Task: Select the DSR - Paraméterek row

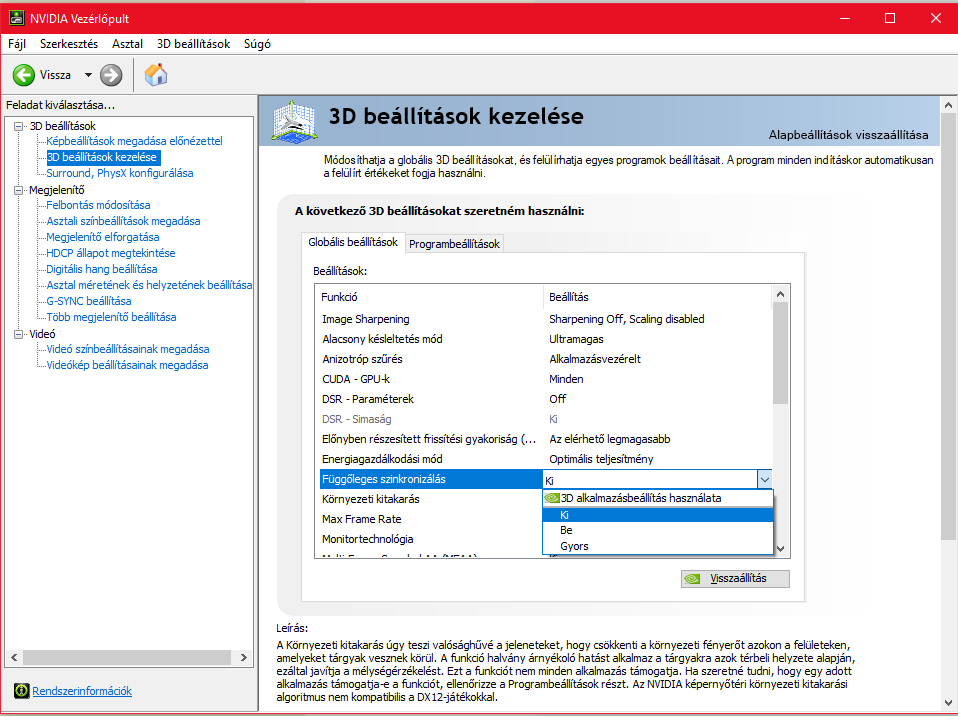Action: tap(546, 399)
